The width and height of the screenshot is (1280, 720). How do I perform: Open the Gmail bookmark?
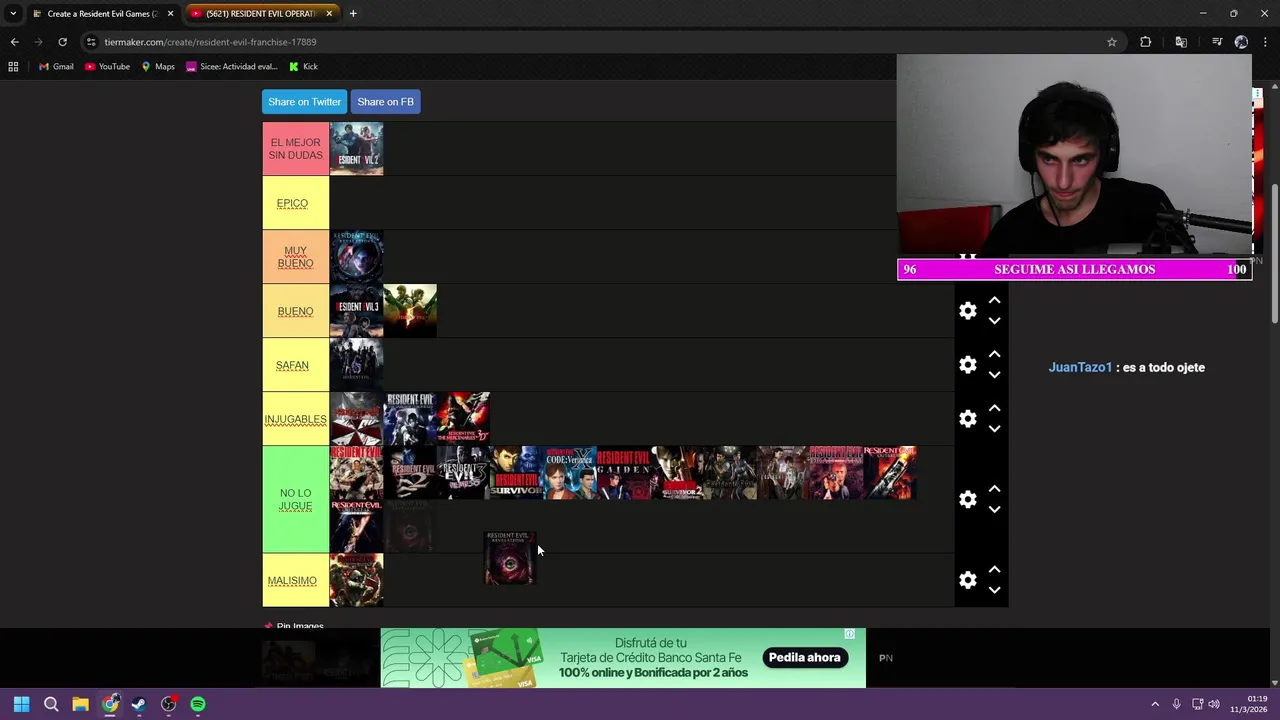pyautogui.click(x=56, y=67)
